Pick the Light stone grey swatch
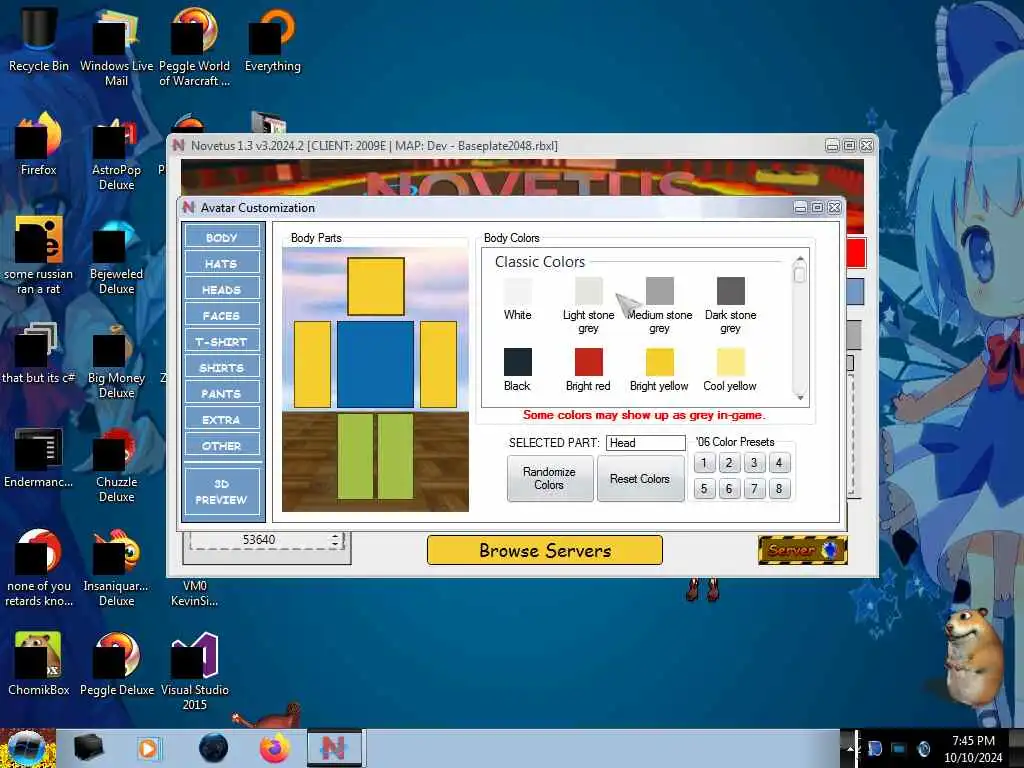Viewport: 1024px width, 768px height. pyautogui.click(x=588, y=291)
